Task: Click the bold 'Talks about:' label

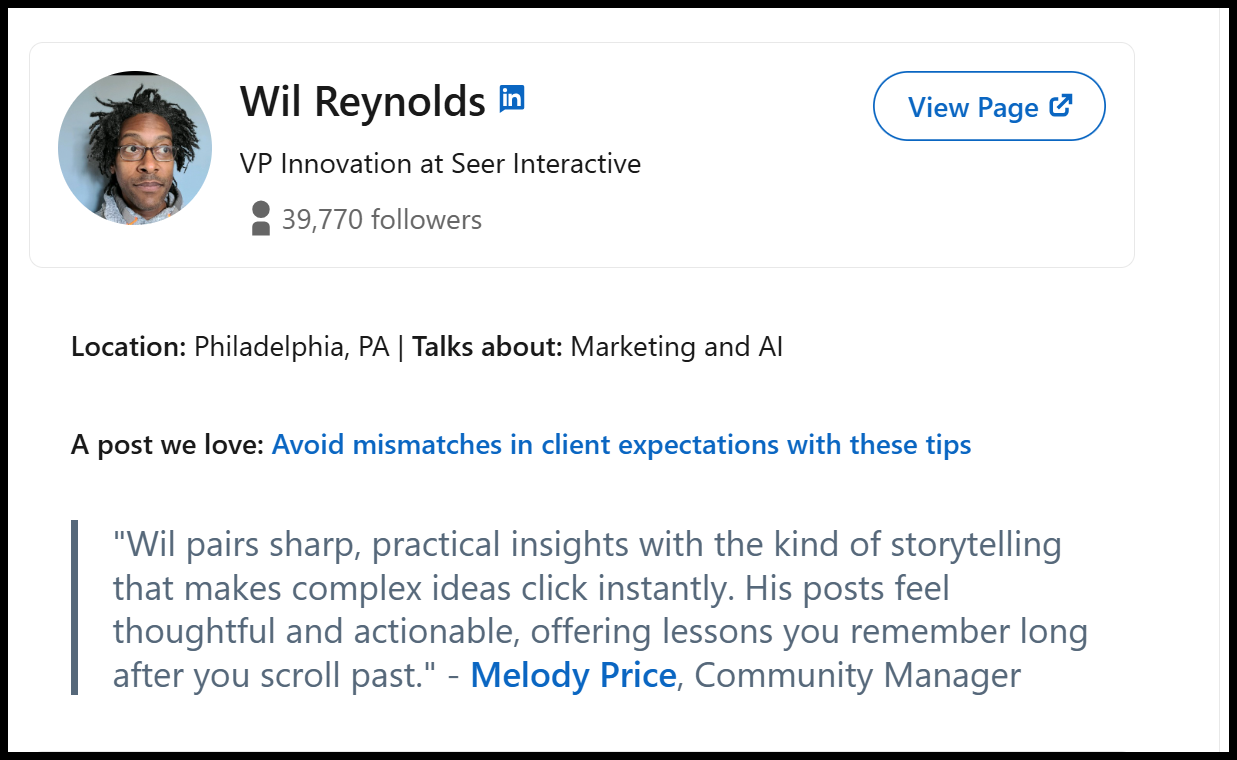Action: click(488, 347)
